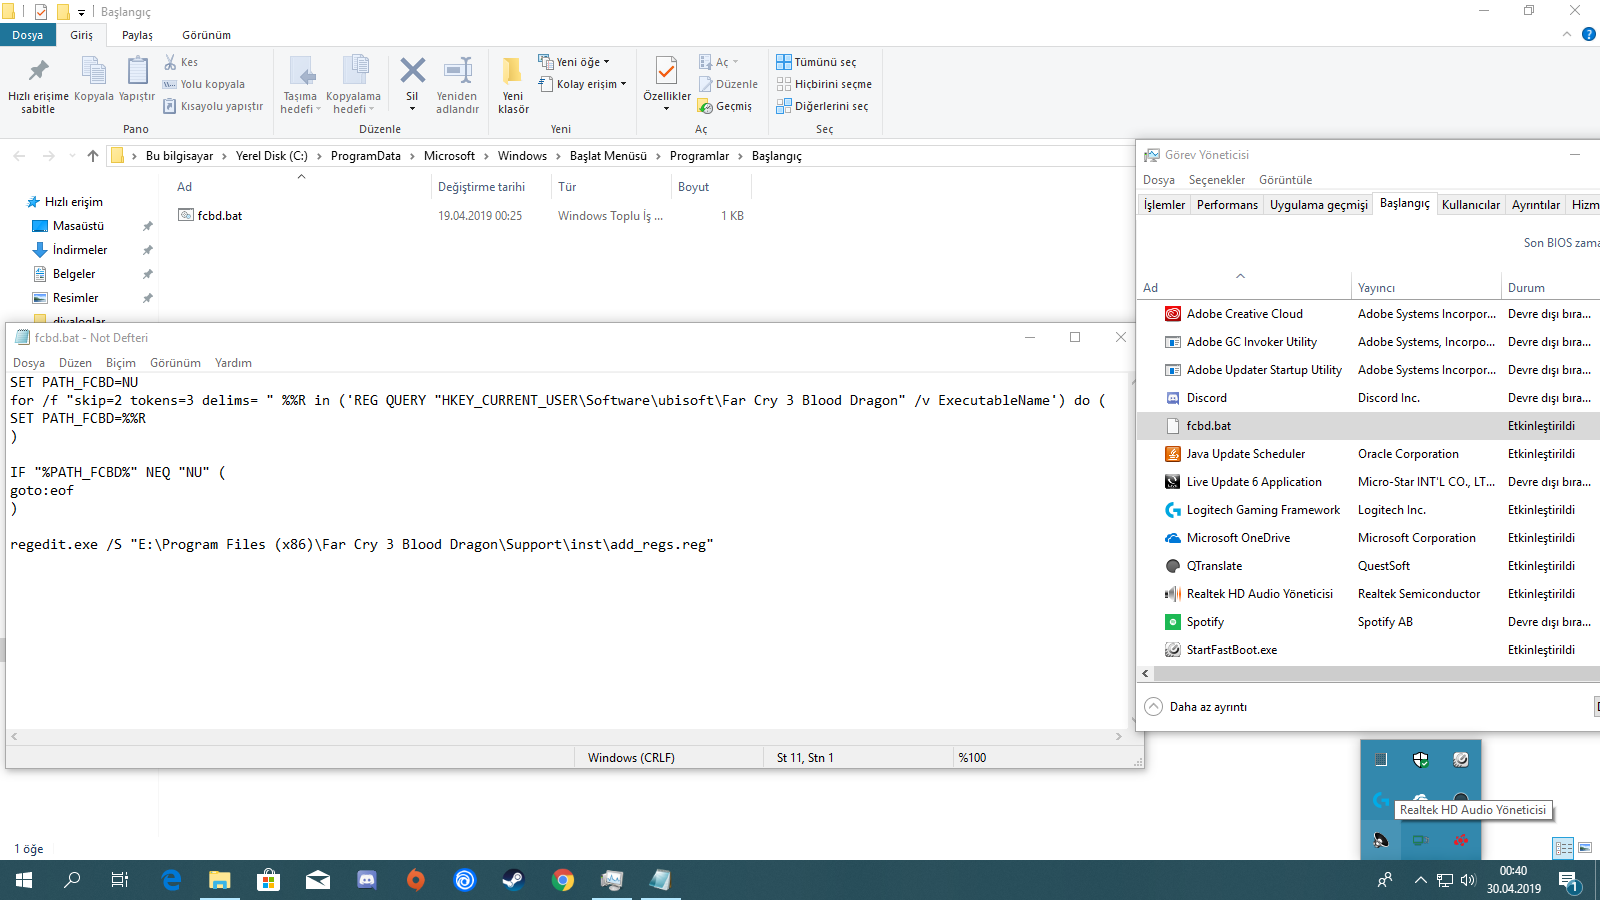Switch to Kullanıcılar tab in Task Manager
The height and width of the screenshot is (900, 1600).
1470,205
